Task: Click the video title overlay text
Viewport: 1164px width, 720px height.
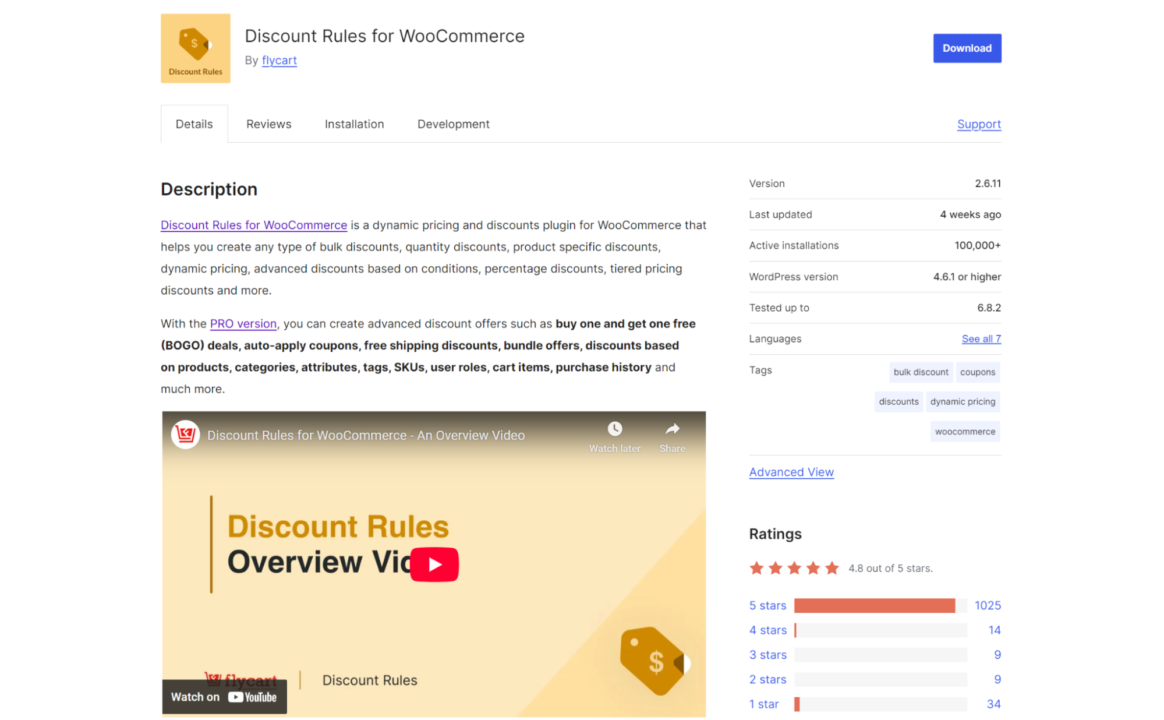Action: click(366, 436)
